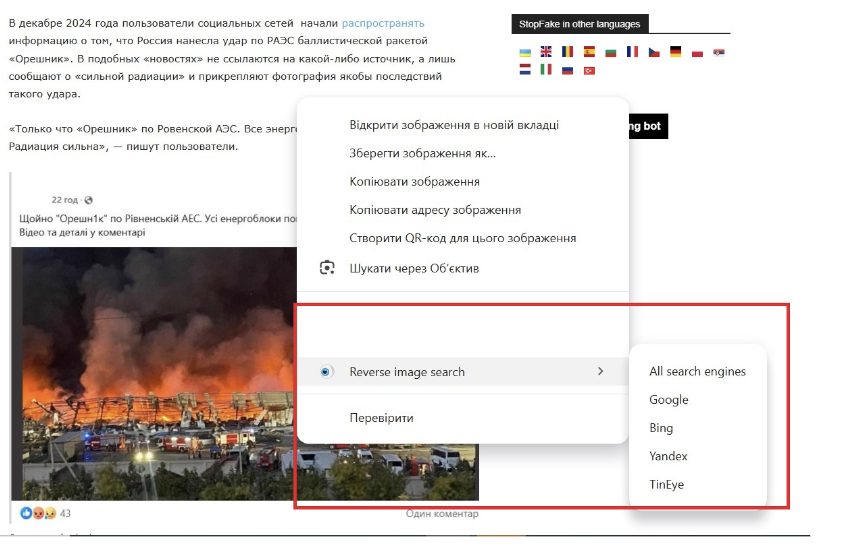Viewport: 858px width, 560px height.
Task: Expand the Reverse image search submenu arrow
Action: [x=600, y=372]
